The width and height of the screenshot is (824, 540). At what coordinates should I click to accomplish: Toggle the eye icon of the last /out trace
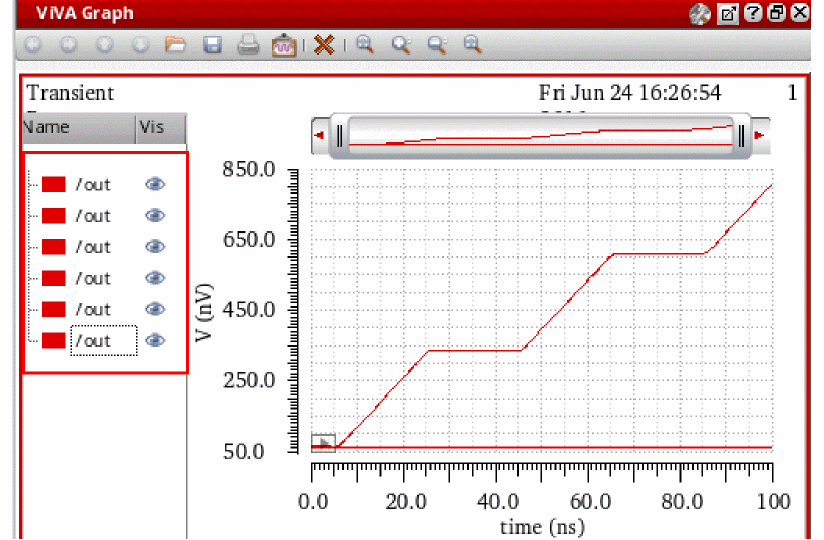tap(155, 340)
